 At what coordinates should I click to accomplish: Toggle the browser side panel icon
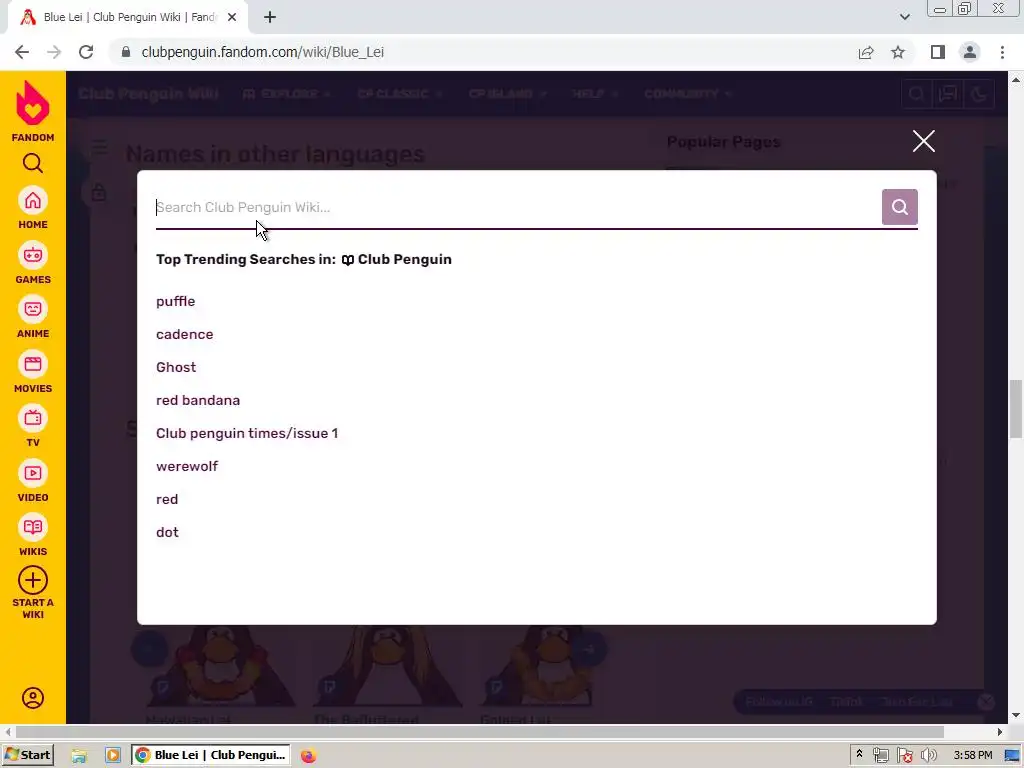click(x=937, y=52)
